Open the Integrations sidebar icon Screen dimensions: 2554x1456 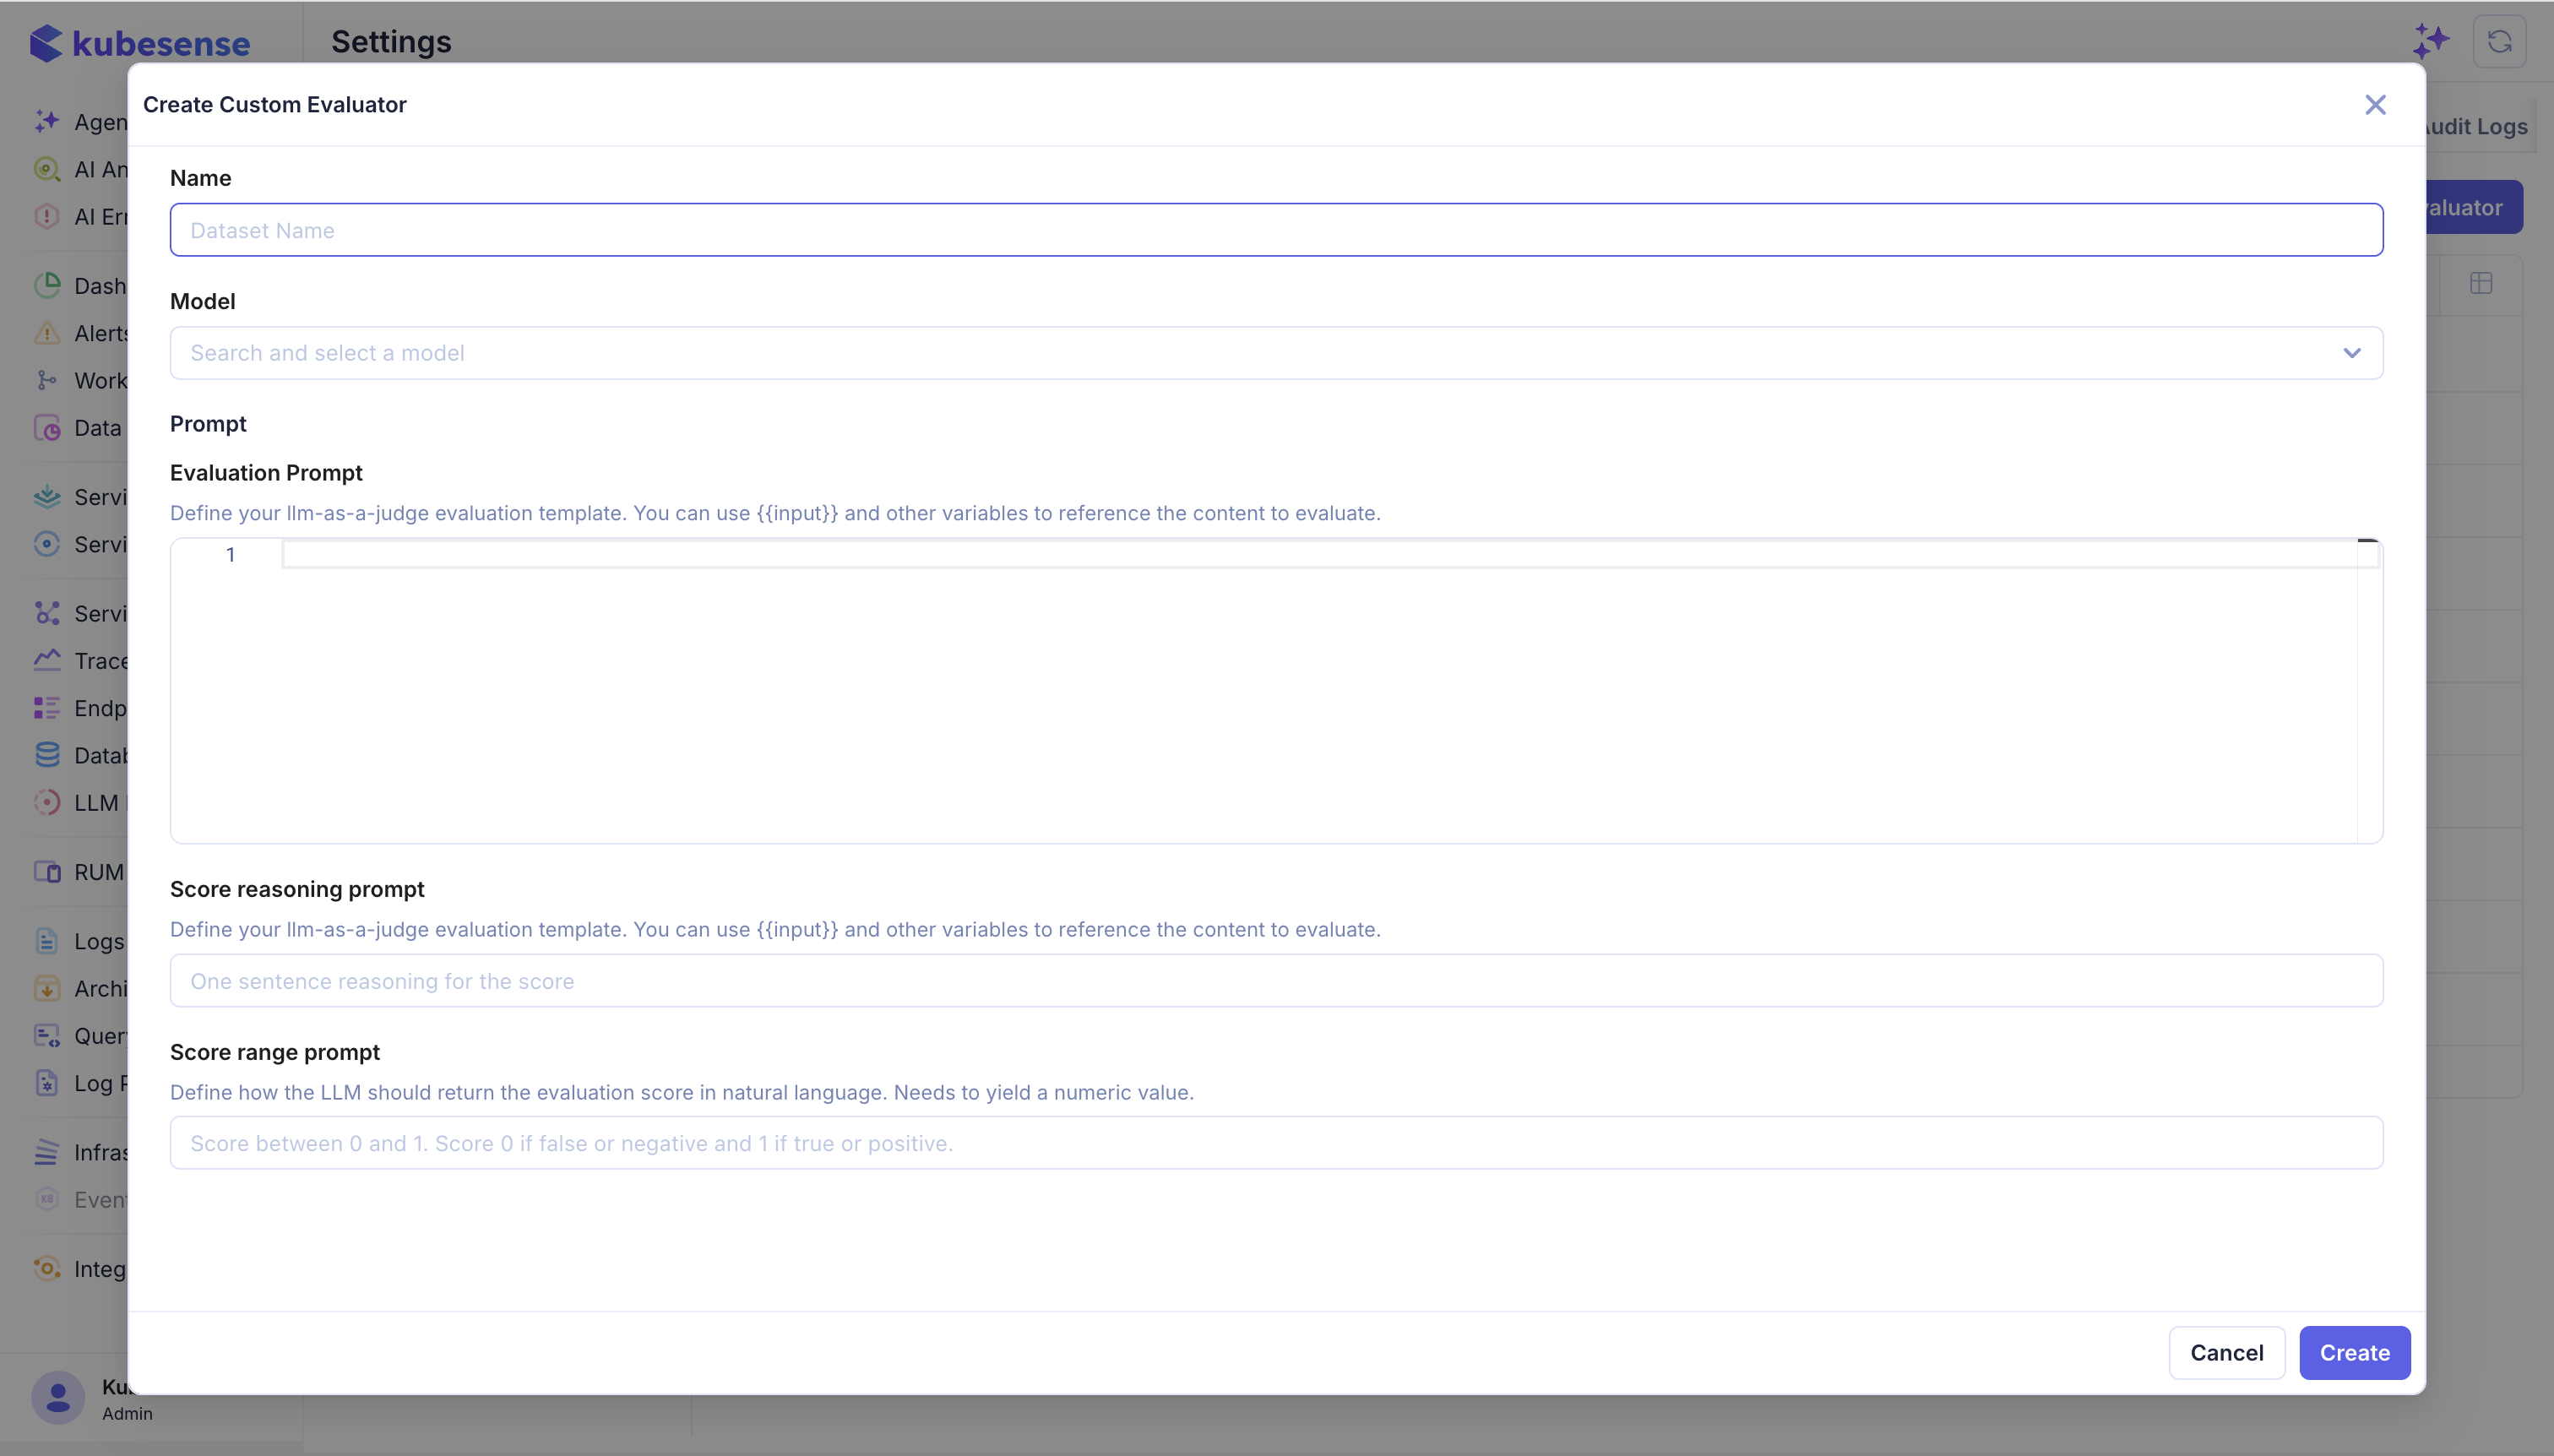point(46,1268)
